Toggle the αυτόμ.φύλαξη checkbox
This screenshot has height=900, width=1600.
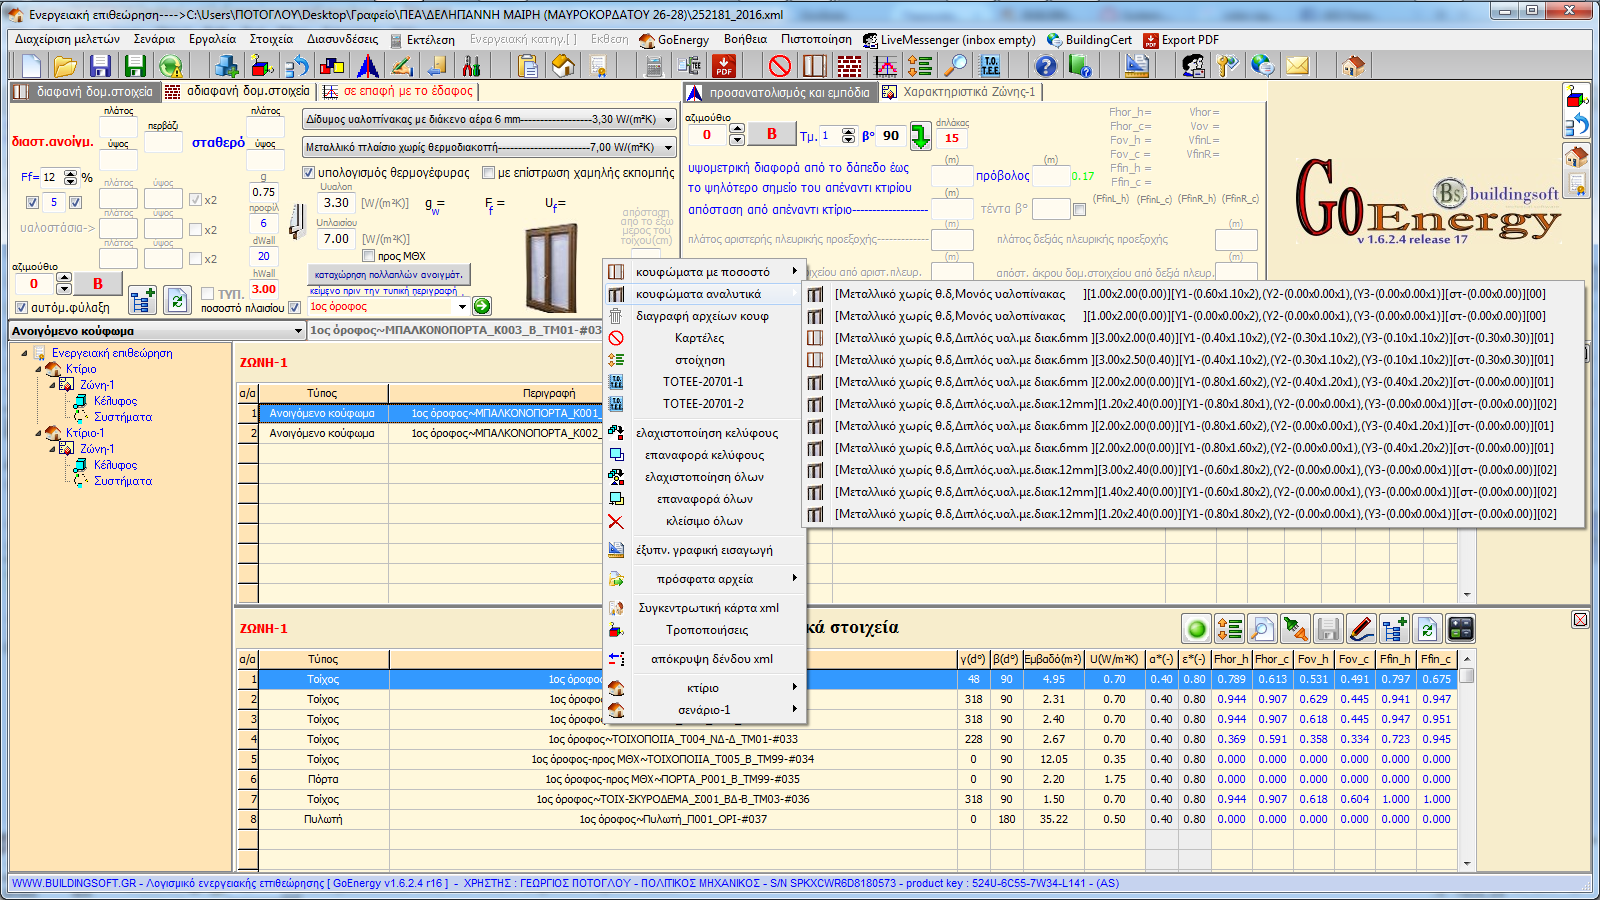pyautogui.click(x=21, y=308)
